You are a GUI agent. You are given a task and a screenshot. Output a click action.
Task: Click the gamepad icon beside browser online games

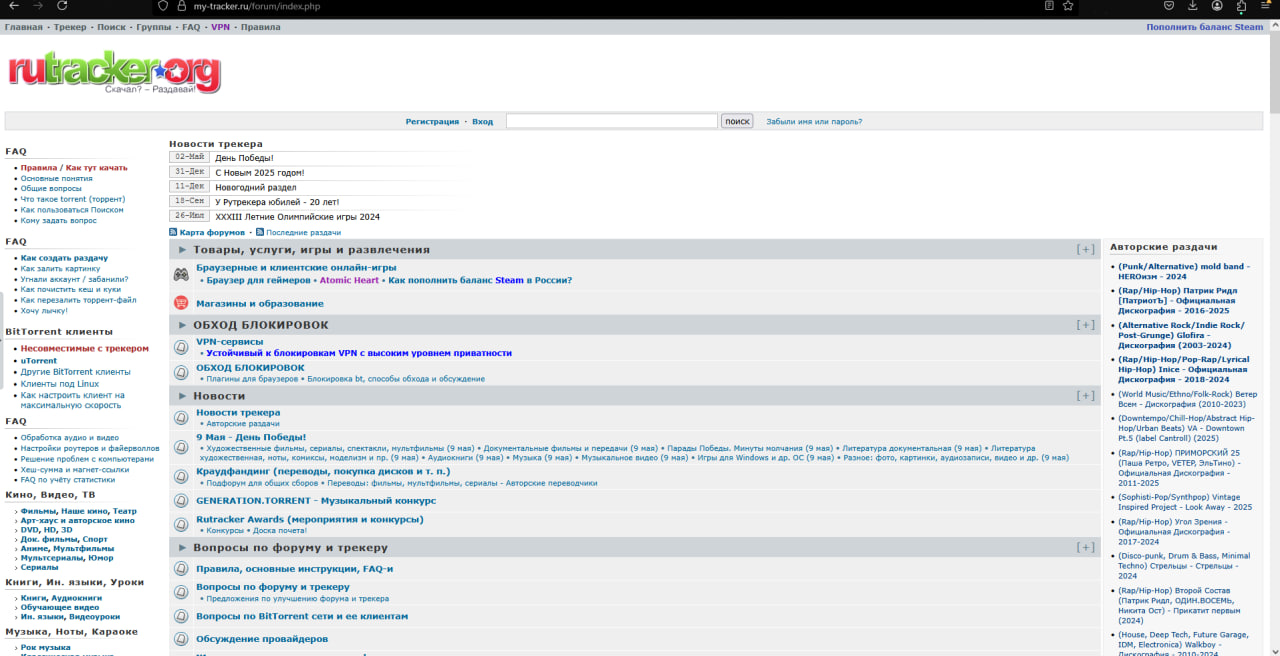[181, 274]
